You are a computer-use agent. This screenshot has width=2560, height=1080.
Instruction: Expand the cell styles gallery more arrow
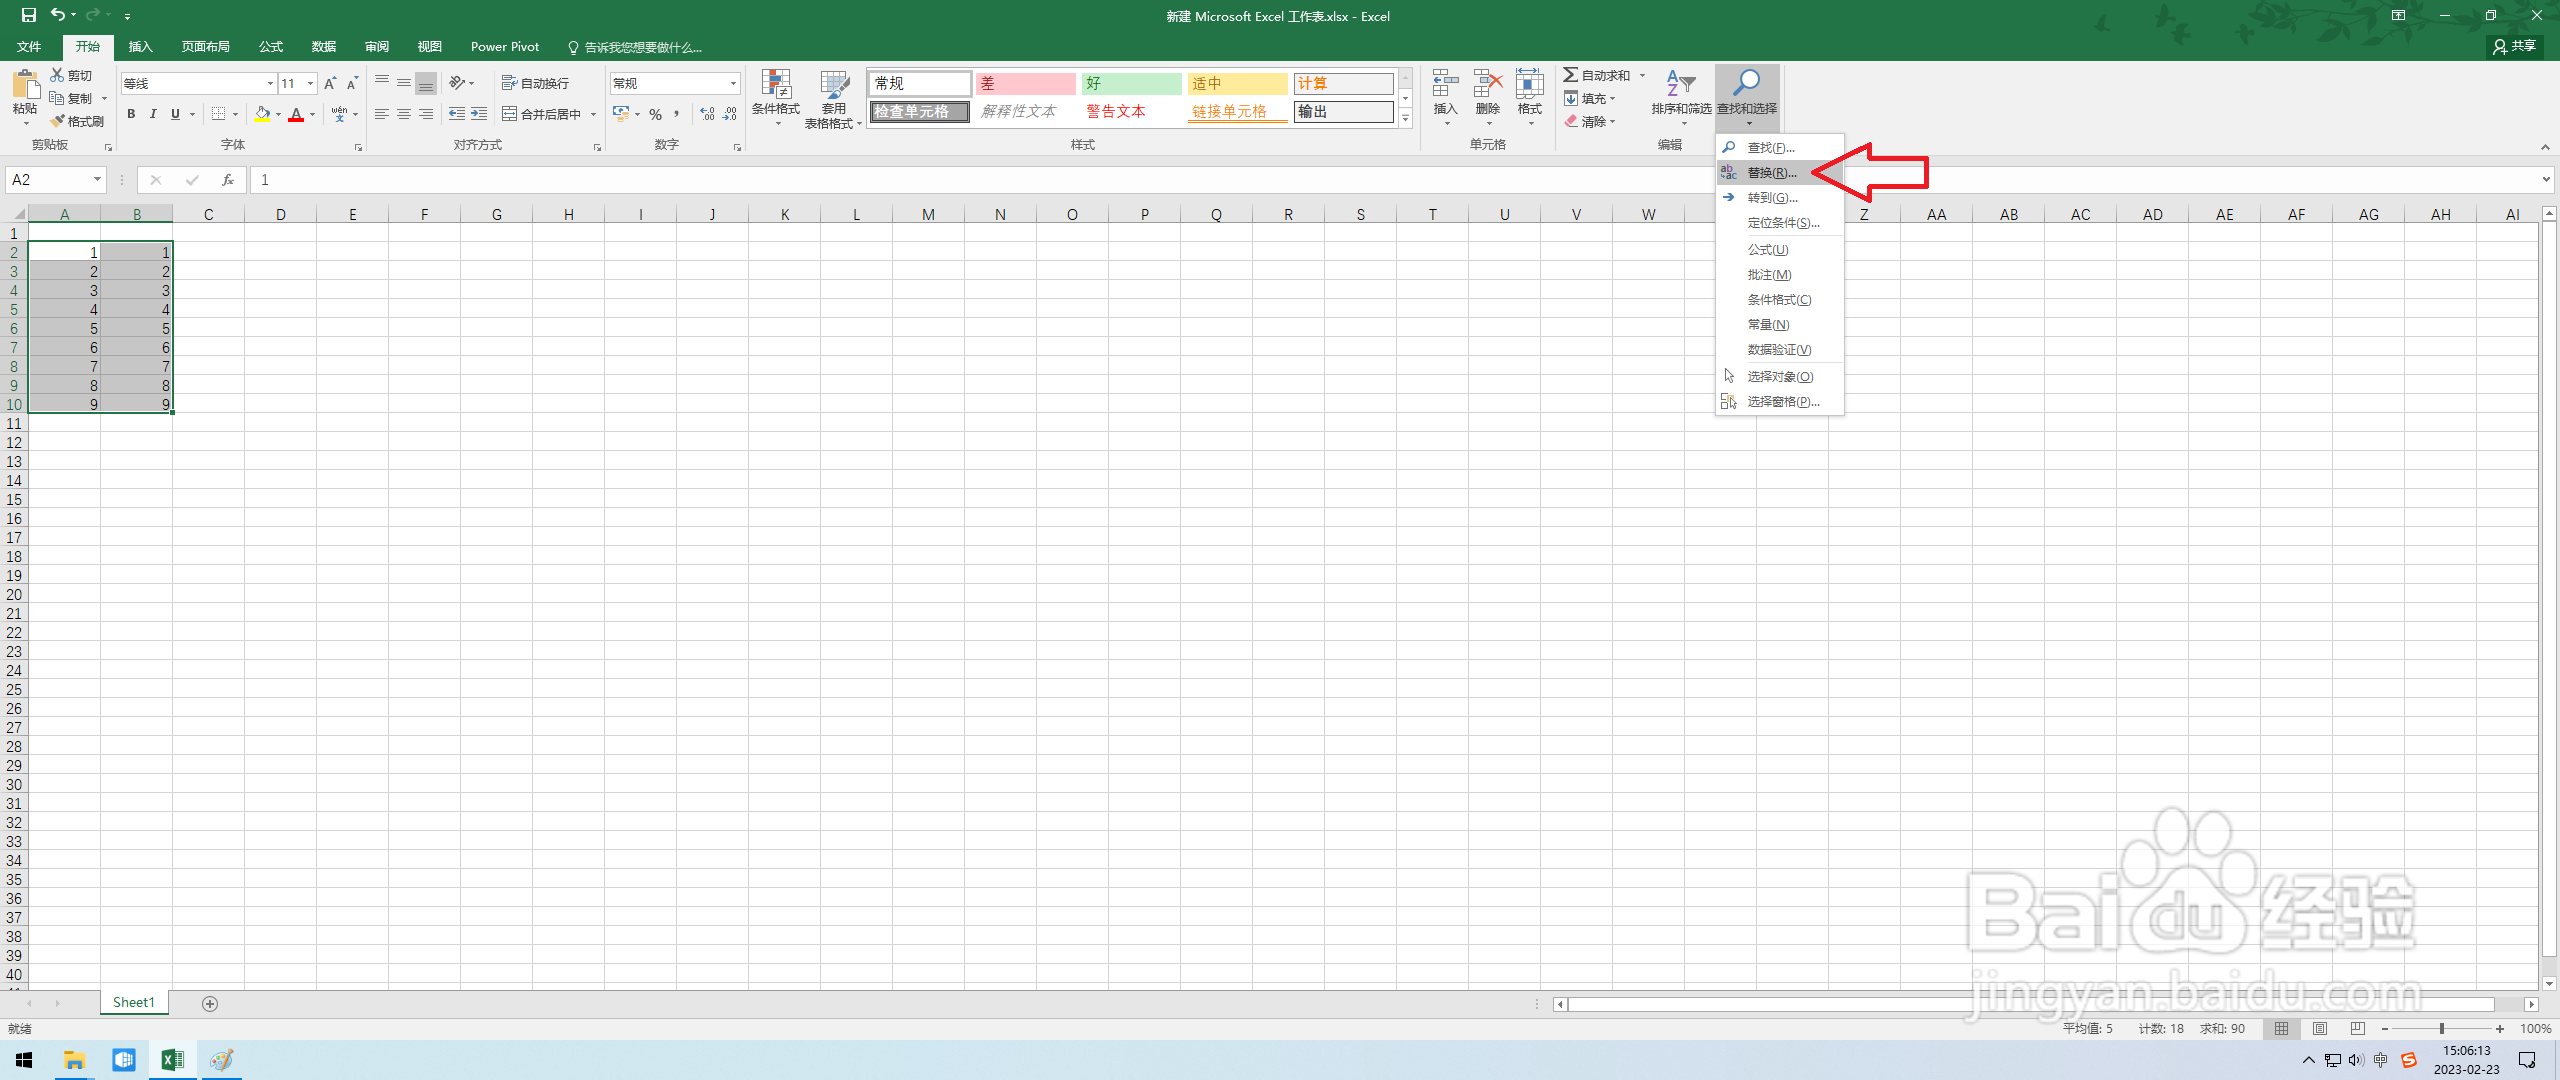1405,119
